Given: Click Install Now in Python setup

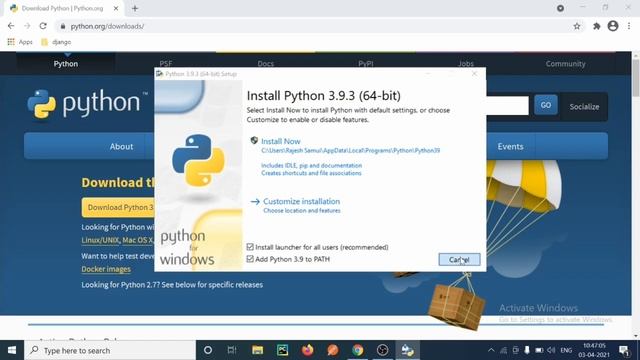Looking at the screenshot, I should point(280,141).
